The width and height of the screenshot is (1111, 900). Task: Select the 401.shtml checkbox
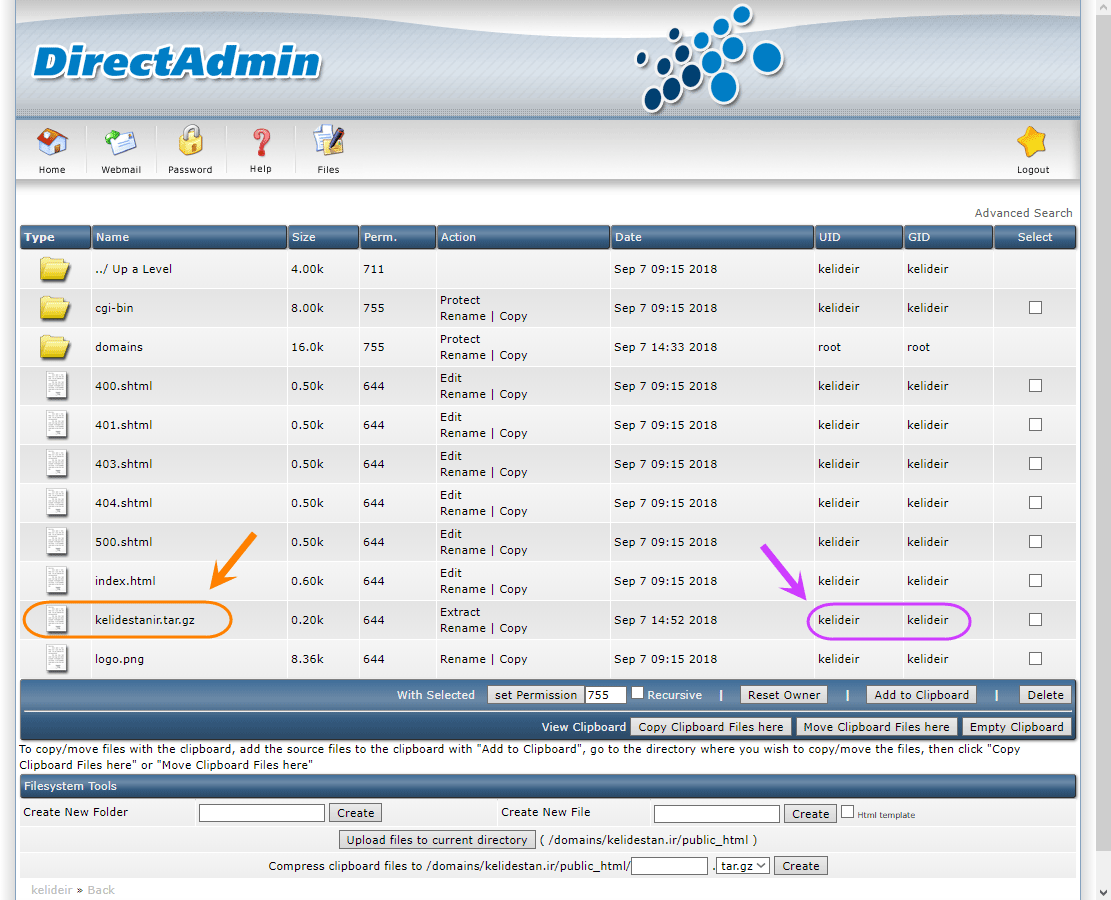1035,424
